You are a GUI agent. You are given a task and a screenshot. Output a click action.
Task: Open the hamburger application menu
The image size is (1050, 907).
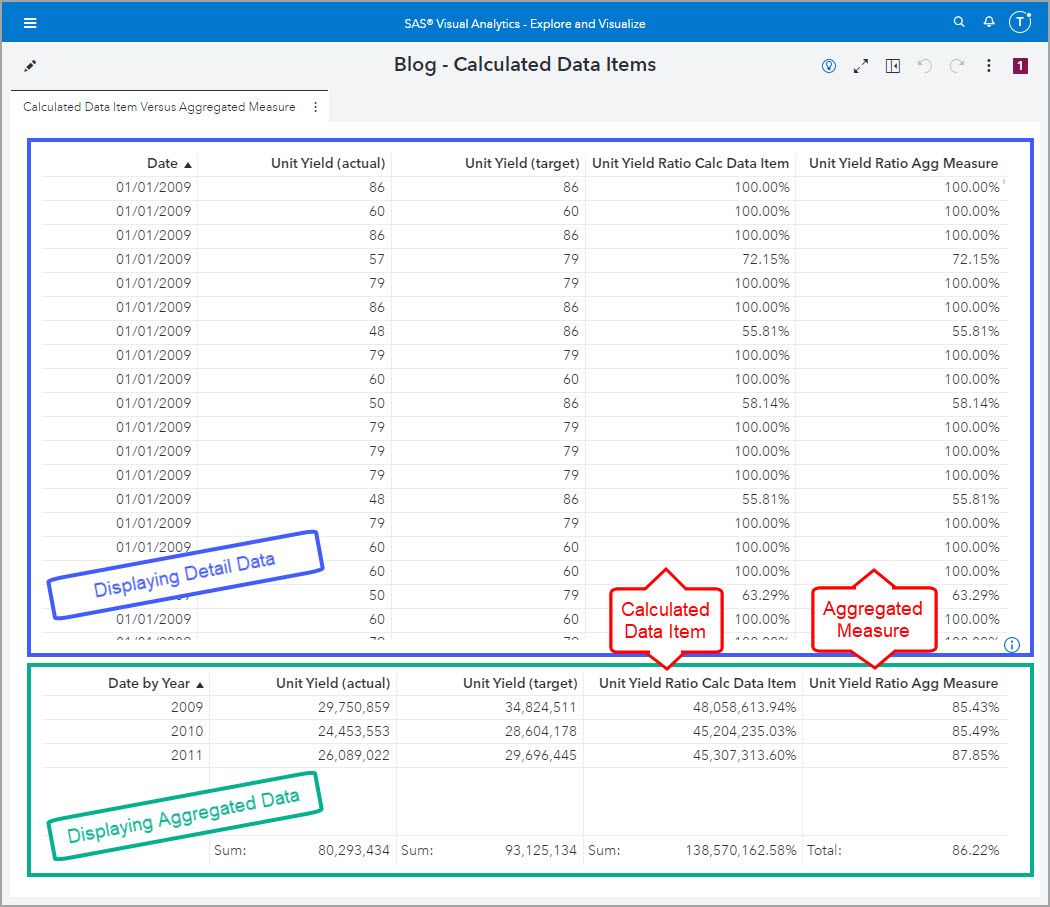[x=30, y=22]
